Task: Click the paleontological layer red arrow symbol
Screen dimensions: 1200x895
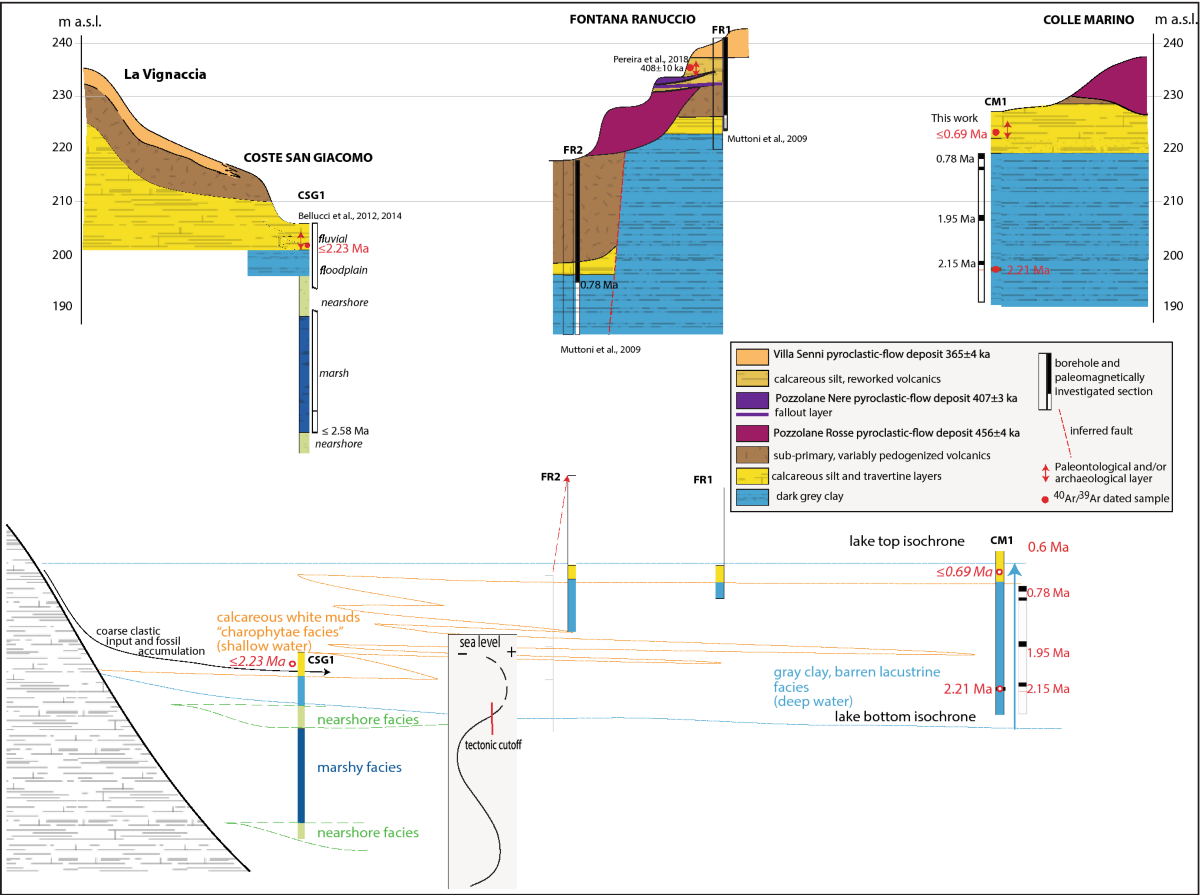Action: (1047, 472)
